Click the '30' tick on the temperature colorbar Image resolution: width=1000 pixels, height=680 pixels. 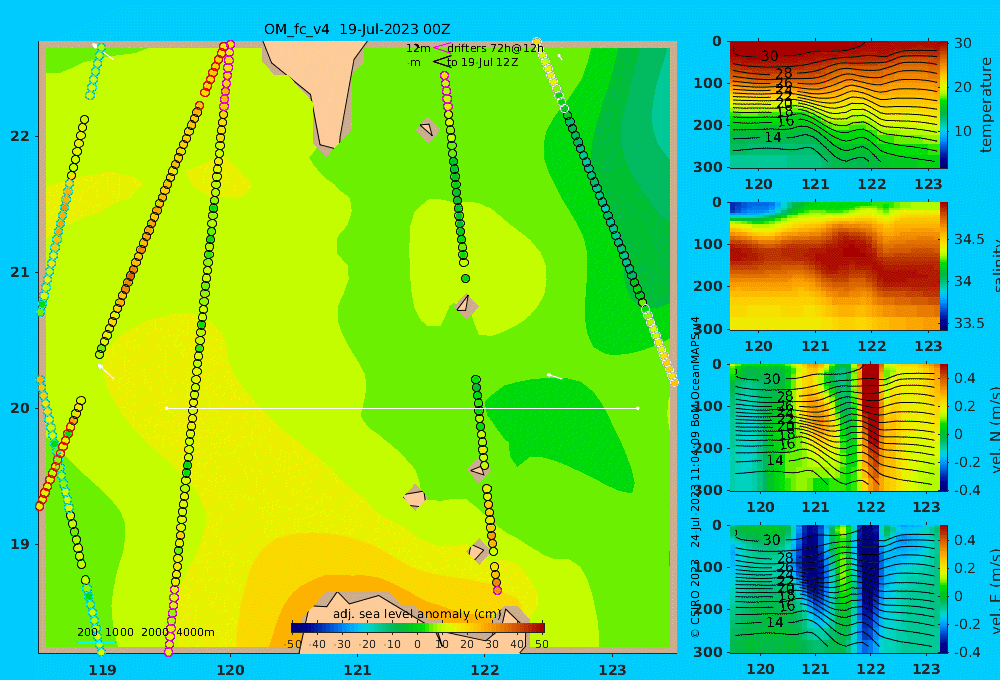pyautogui.click(x=963, y=43)
